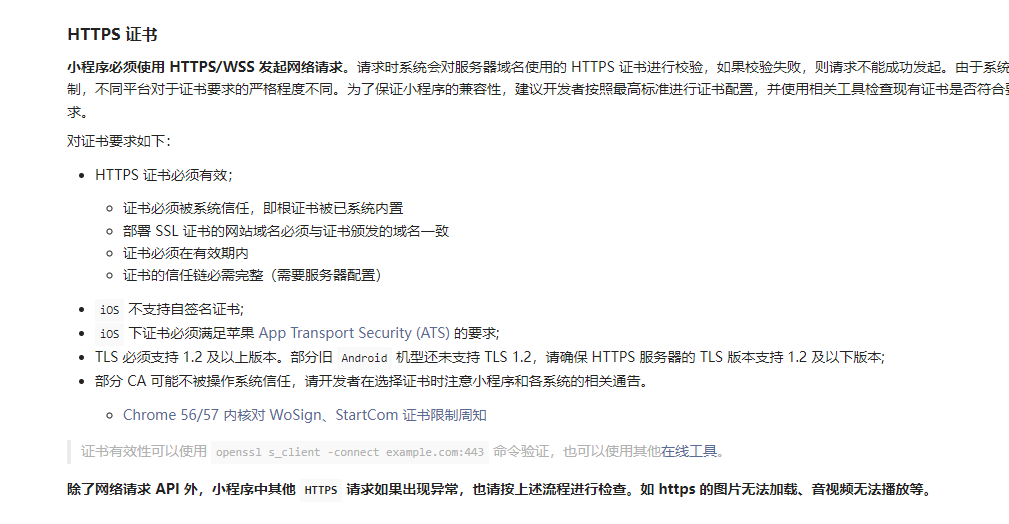Click sub-bullet 证书必须在有效期内

click(185, 253)
